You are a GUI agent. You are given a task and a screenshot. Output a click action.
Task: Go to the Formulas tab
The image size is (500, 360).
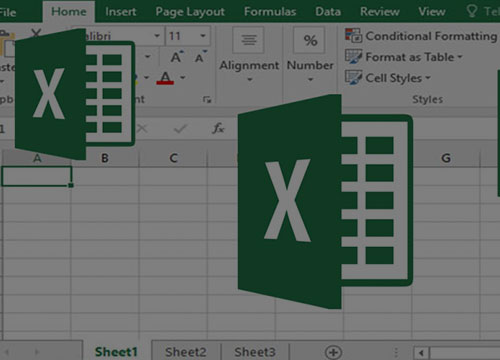[x=270, y=12]
